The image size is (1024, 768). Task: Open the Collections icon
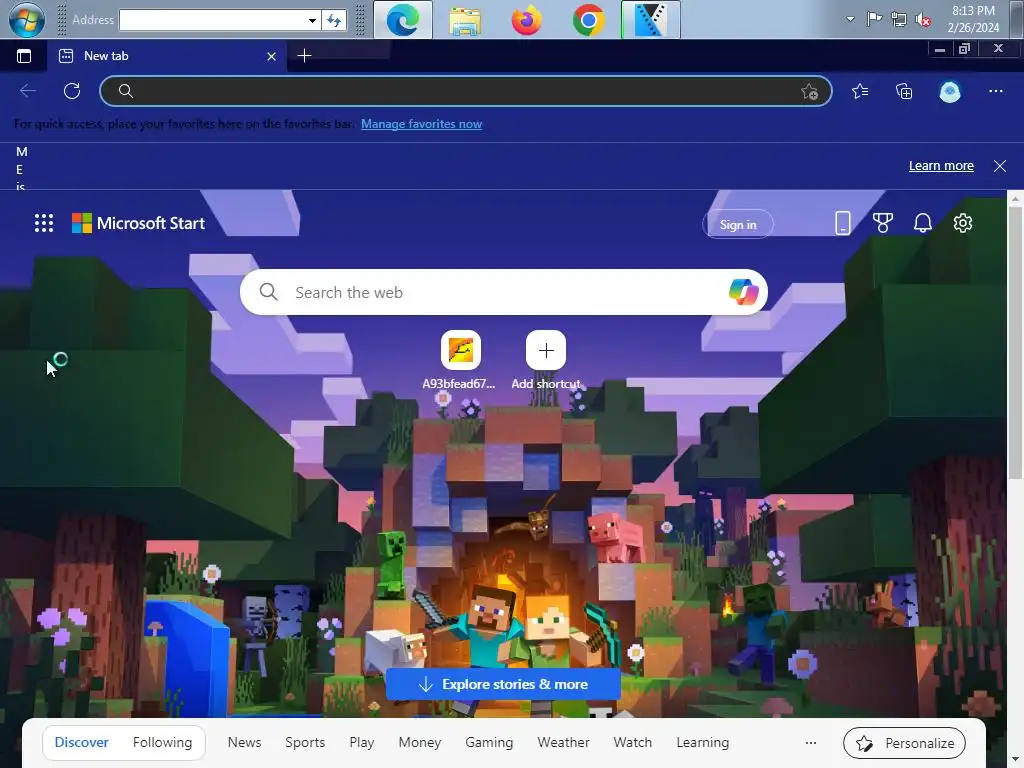pyautogui.click(x=904, y=91)
